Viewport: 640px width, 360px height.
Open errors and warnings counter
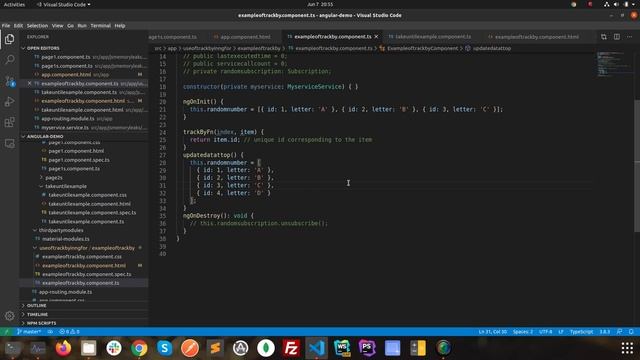pos(69,332)
